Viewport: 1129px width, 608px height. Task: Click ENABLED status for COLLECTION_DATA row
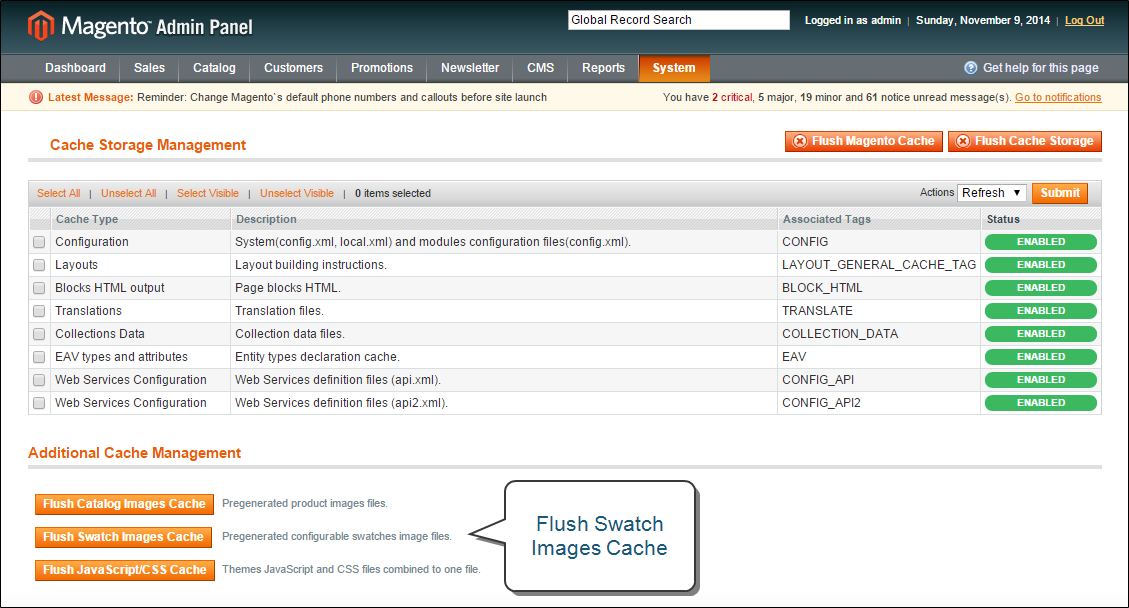click(1040, 334)
